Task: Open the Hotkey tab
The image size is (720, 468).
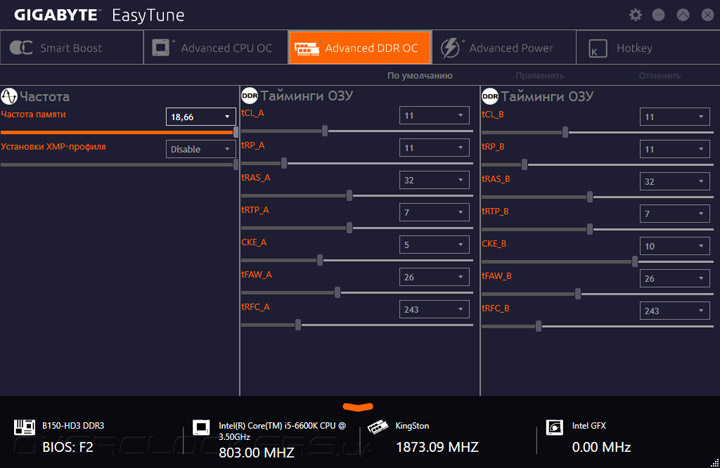Action: [648, 48]
